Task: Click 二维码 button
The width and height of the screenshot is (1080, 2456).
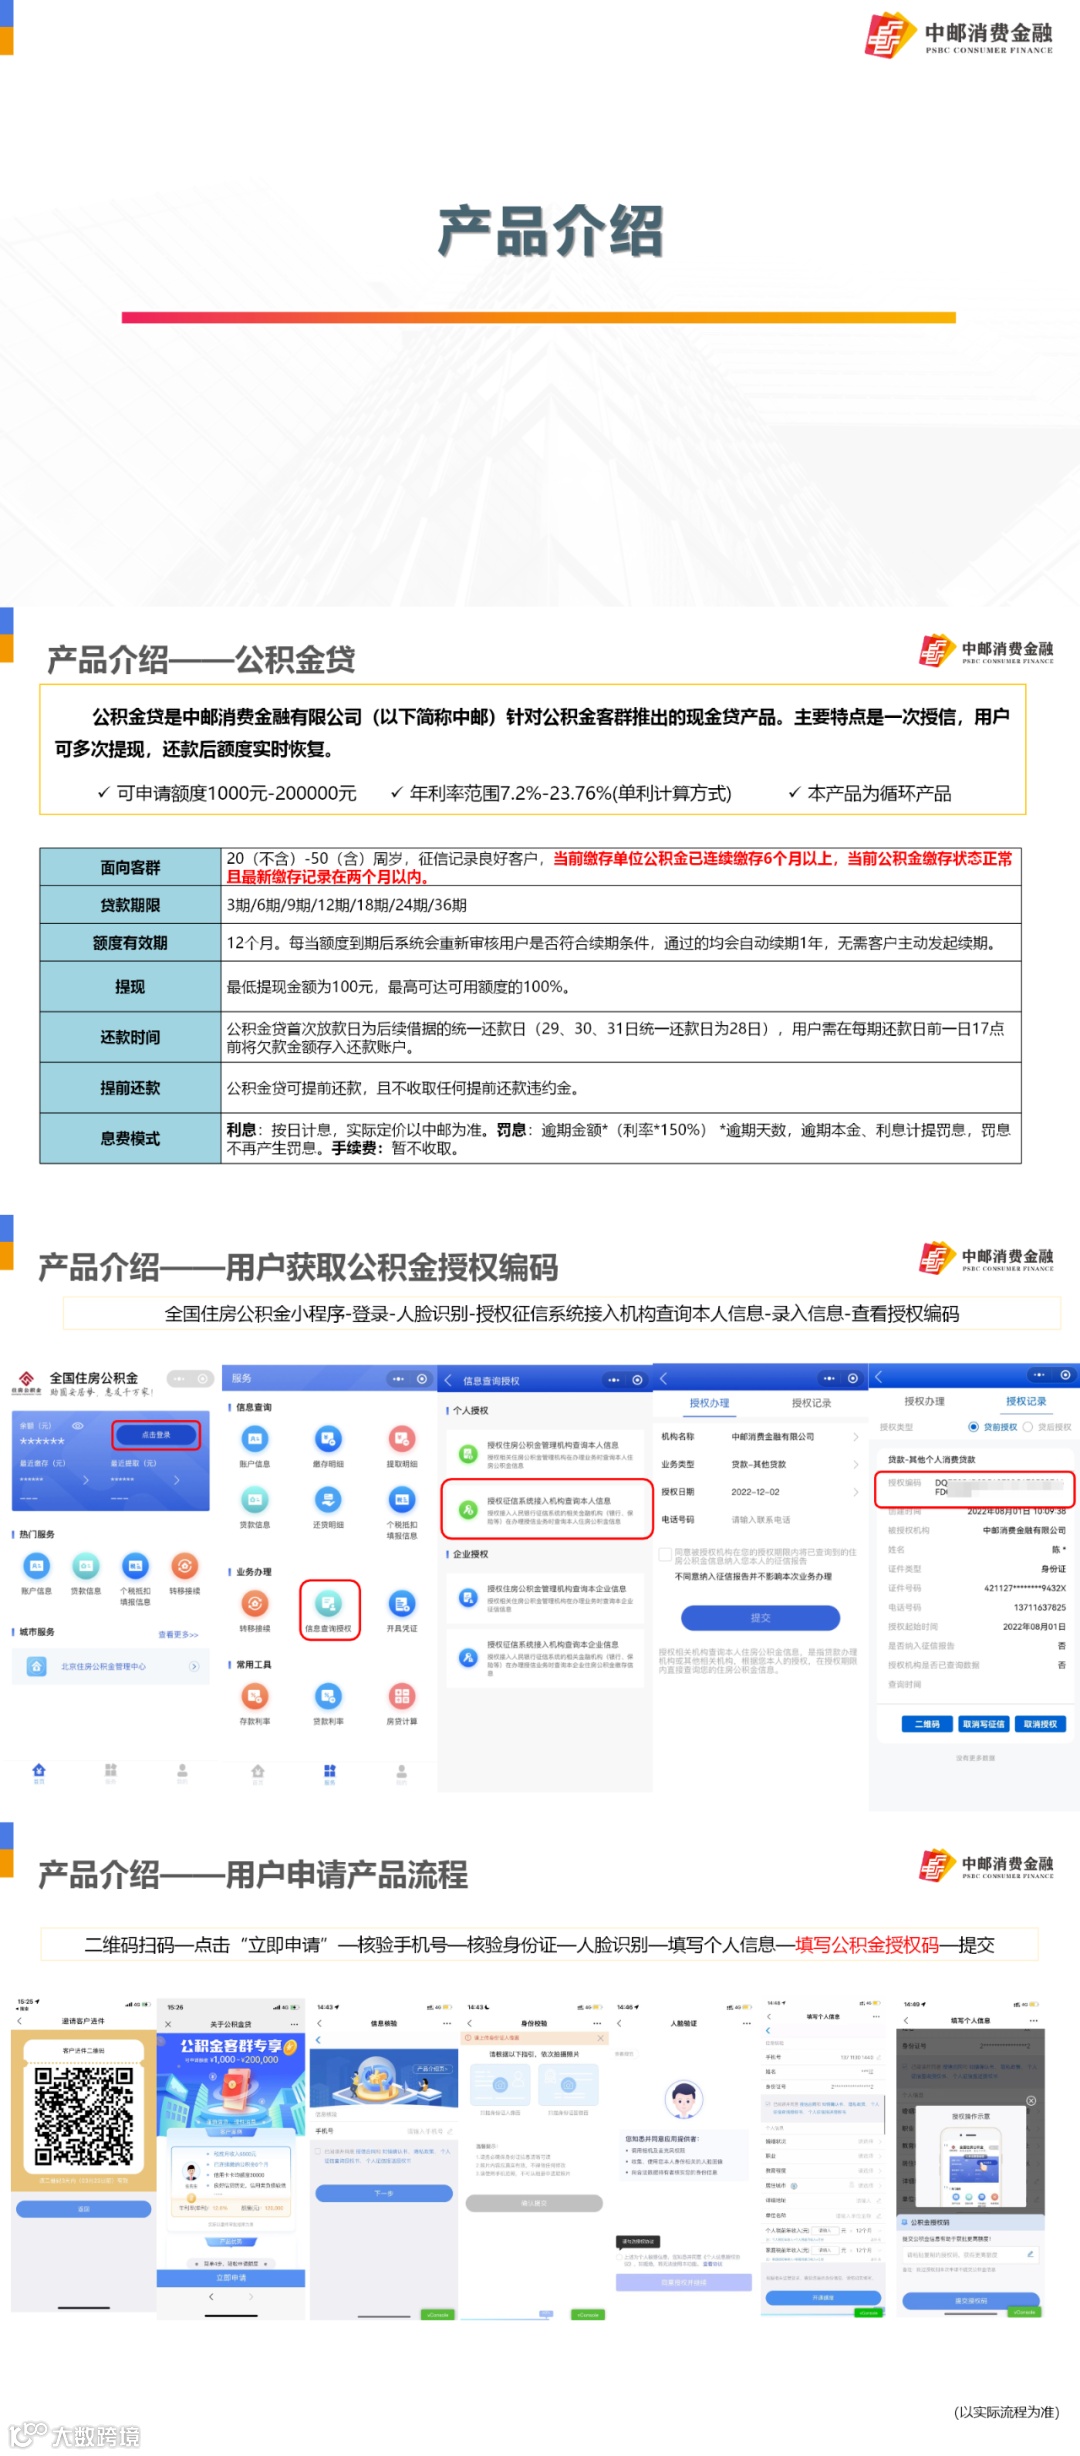Action: [927, 1724]
